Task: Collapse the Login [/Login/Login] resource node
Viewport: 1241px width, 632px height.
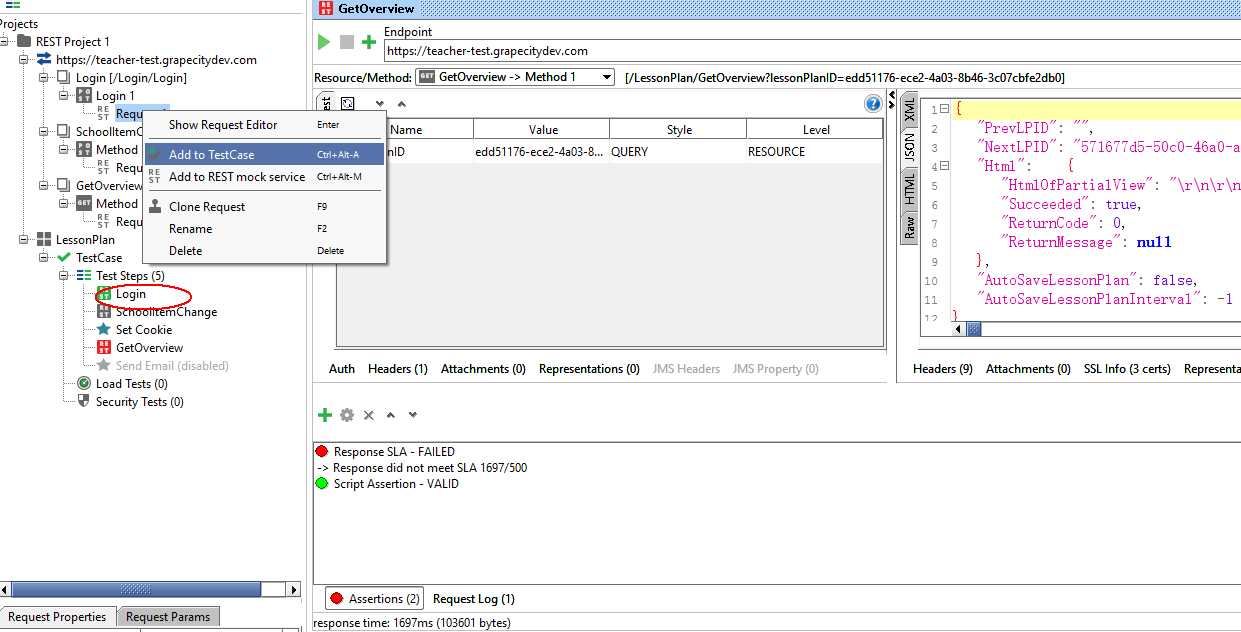Action: tap(44, 78)
